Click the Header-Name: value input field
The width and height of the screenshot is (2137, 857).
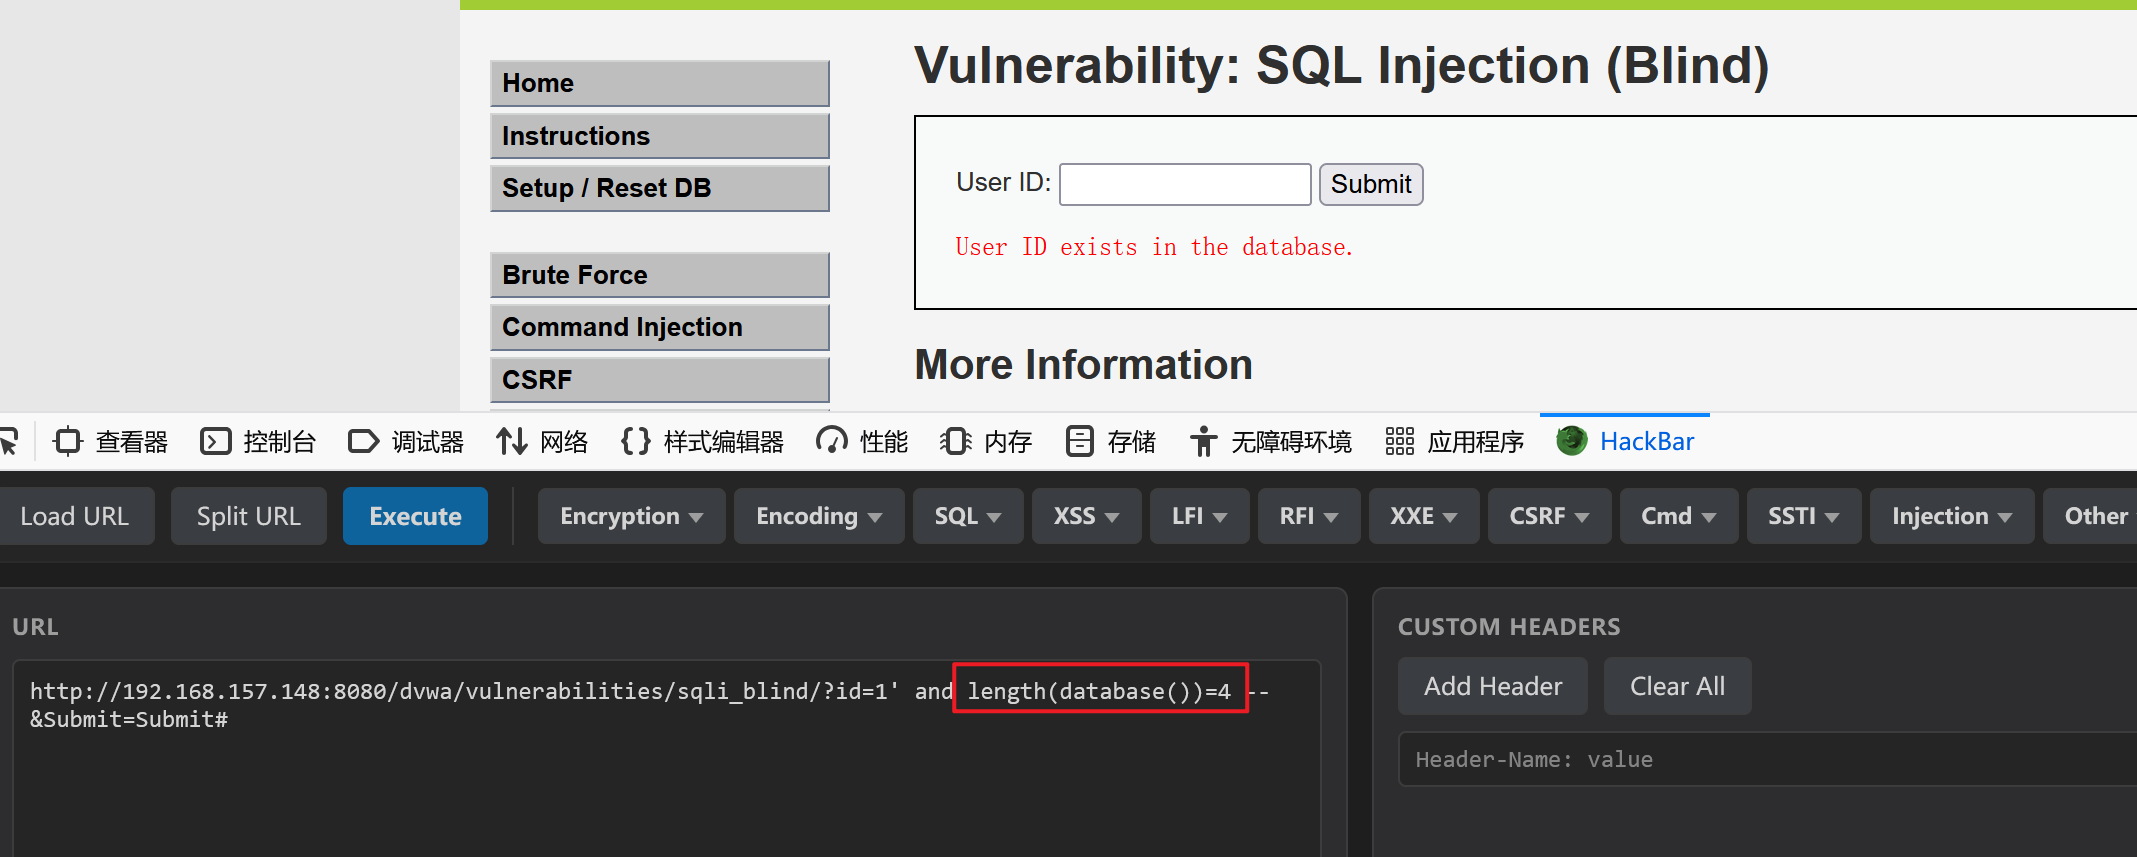point(1767,759)
